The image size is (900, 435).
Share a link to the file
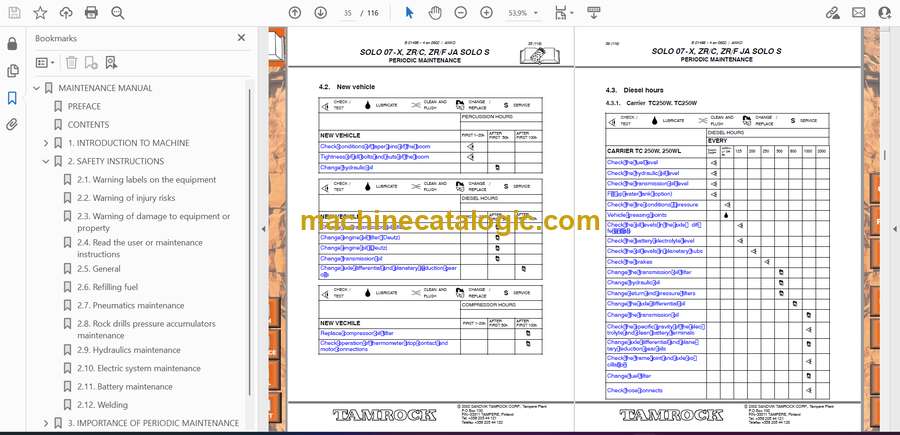[x=833, y=13]
